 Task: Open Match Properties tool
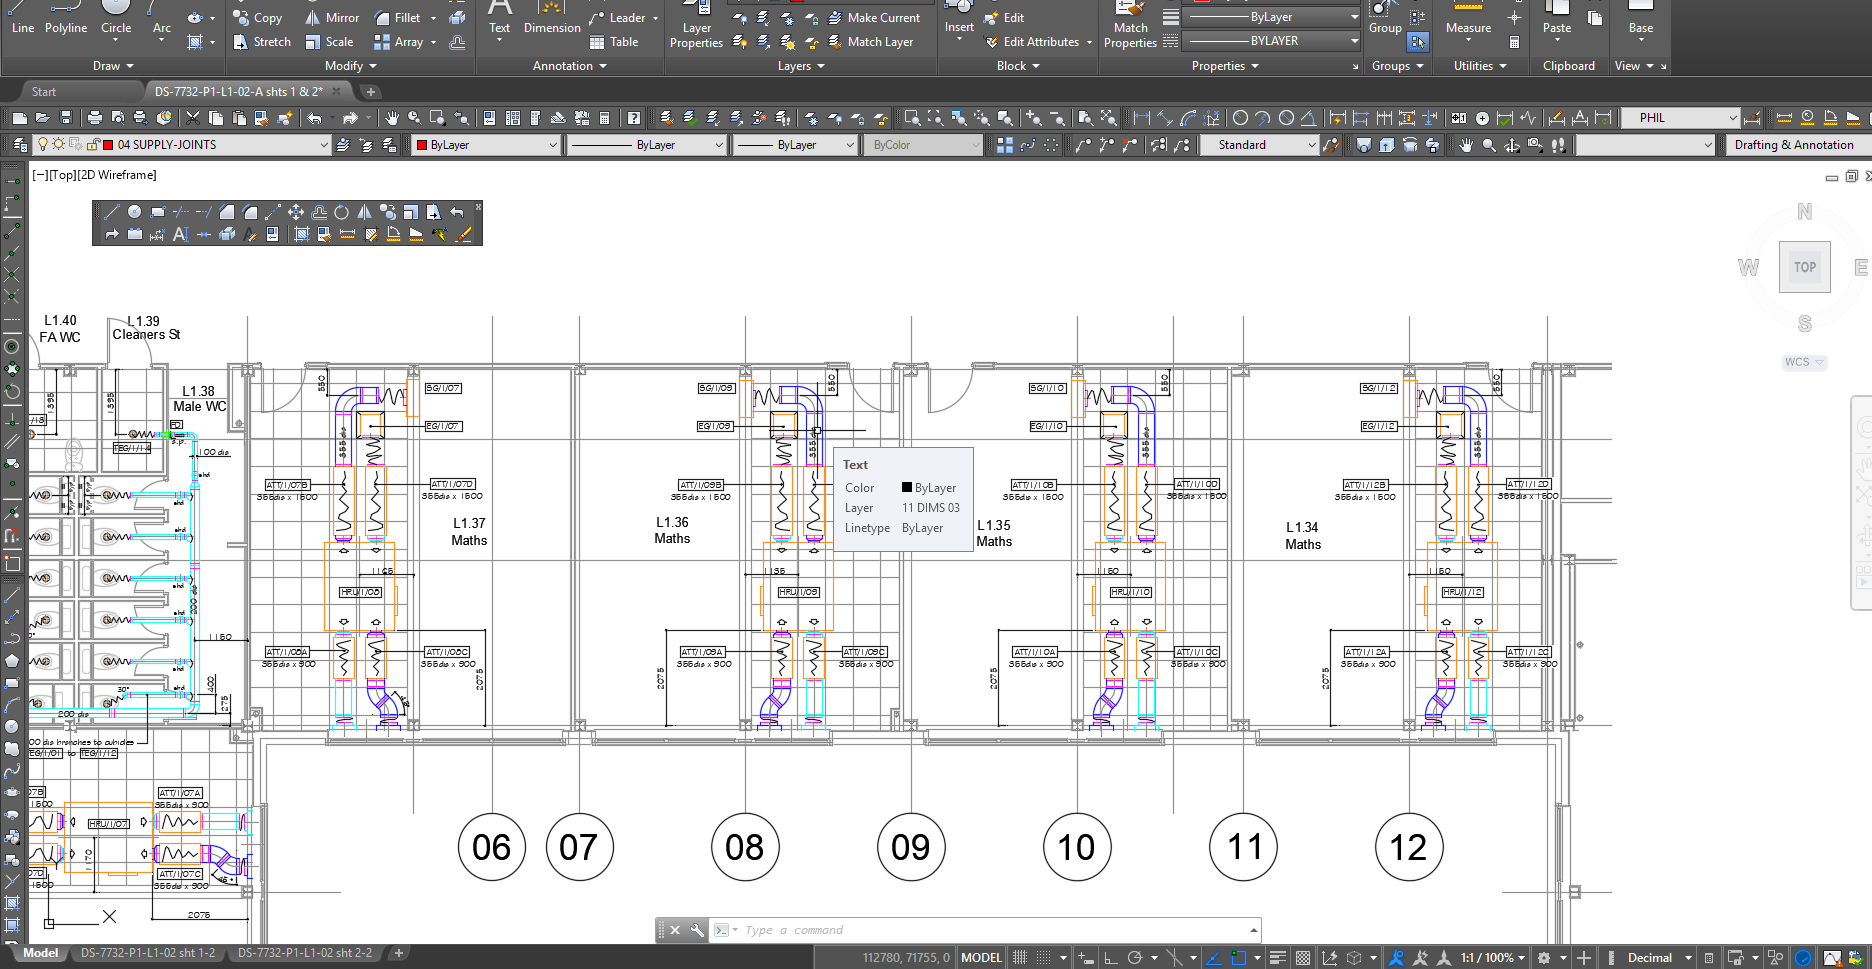(x=1130, y=28)
